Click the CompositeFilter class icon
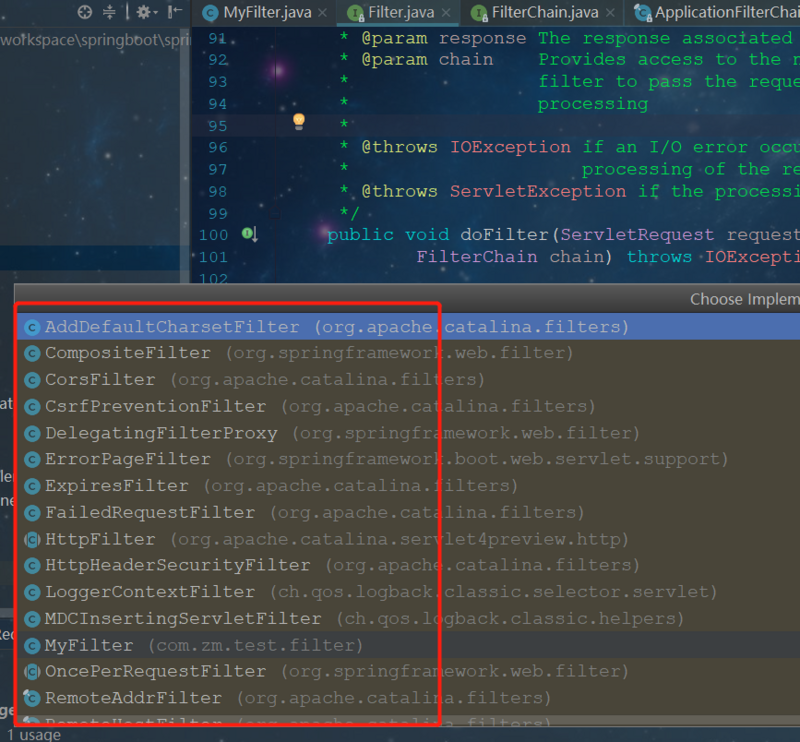The image size is (800, 742). [32, 354]
